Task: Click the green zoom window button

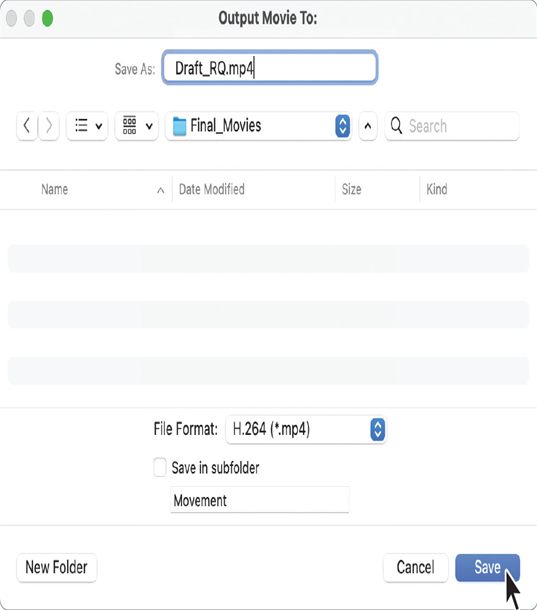Action: [x=47, y=18]
